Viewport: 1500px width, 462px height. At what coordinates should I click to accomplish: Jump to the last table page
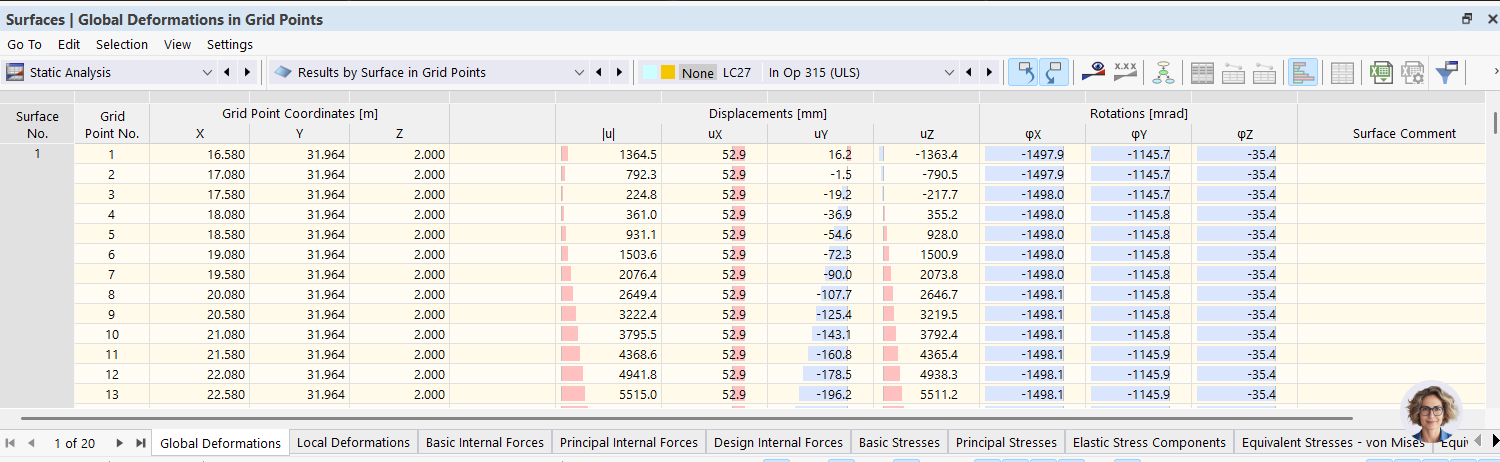(x=140, y=442)
